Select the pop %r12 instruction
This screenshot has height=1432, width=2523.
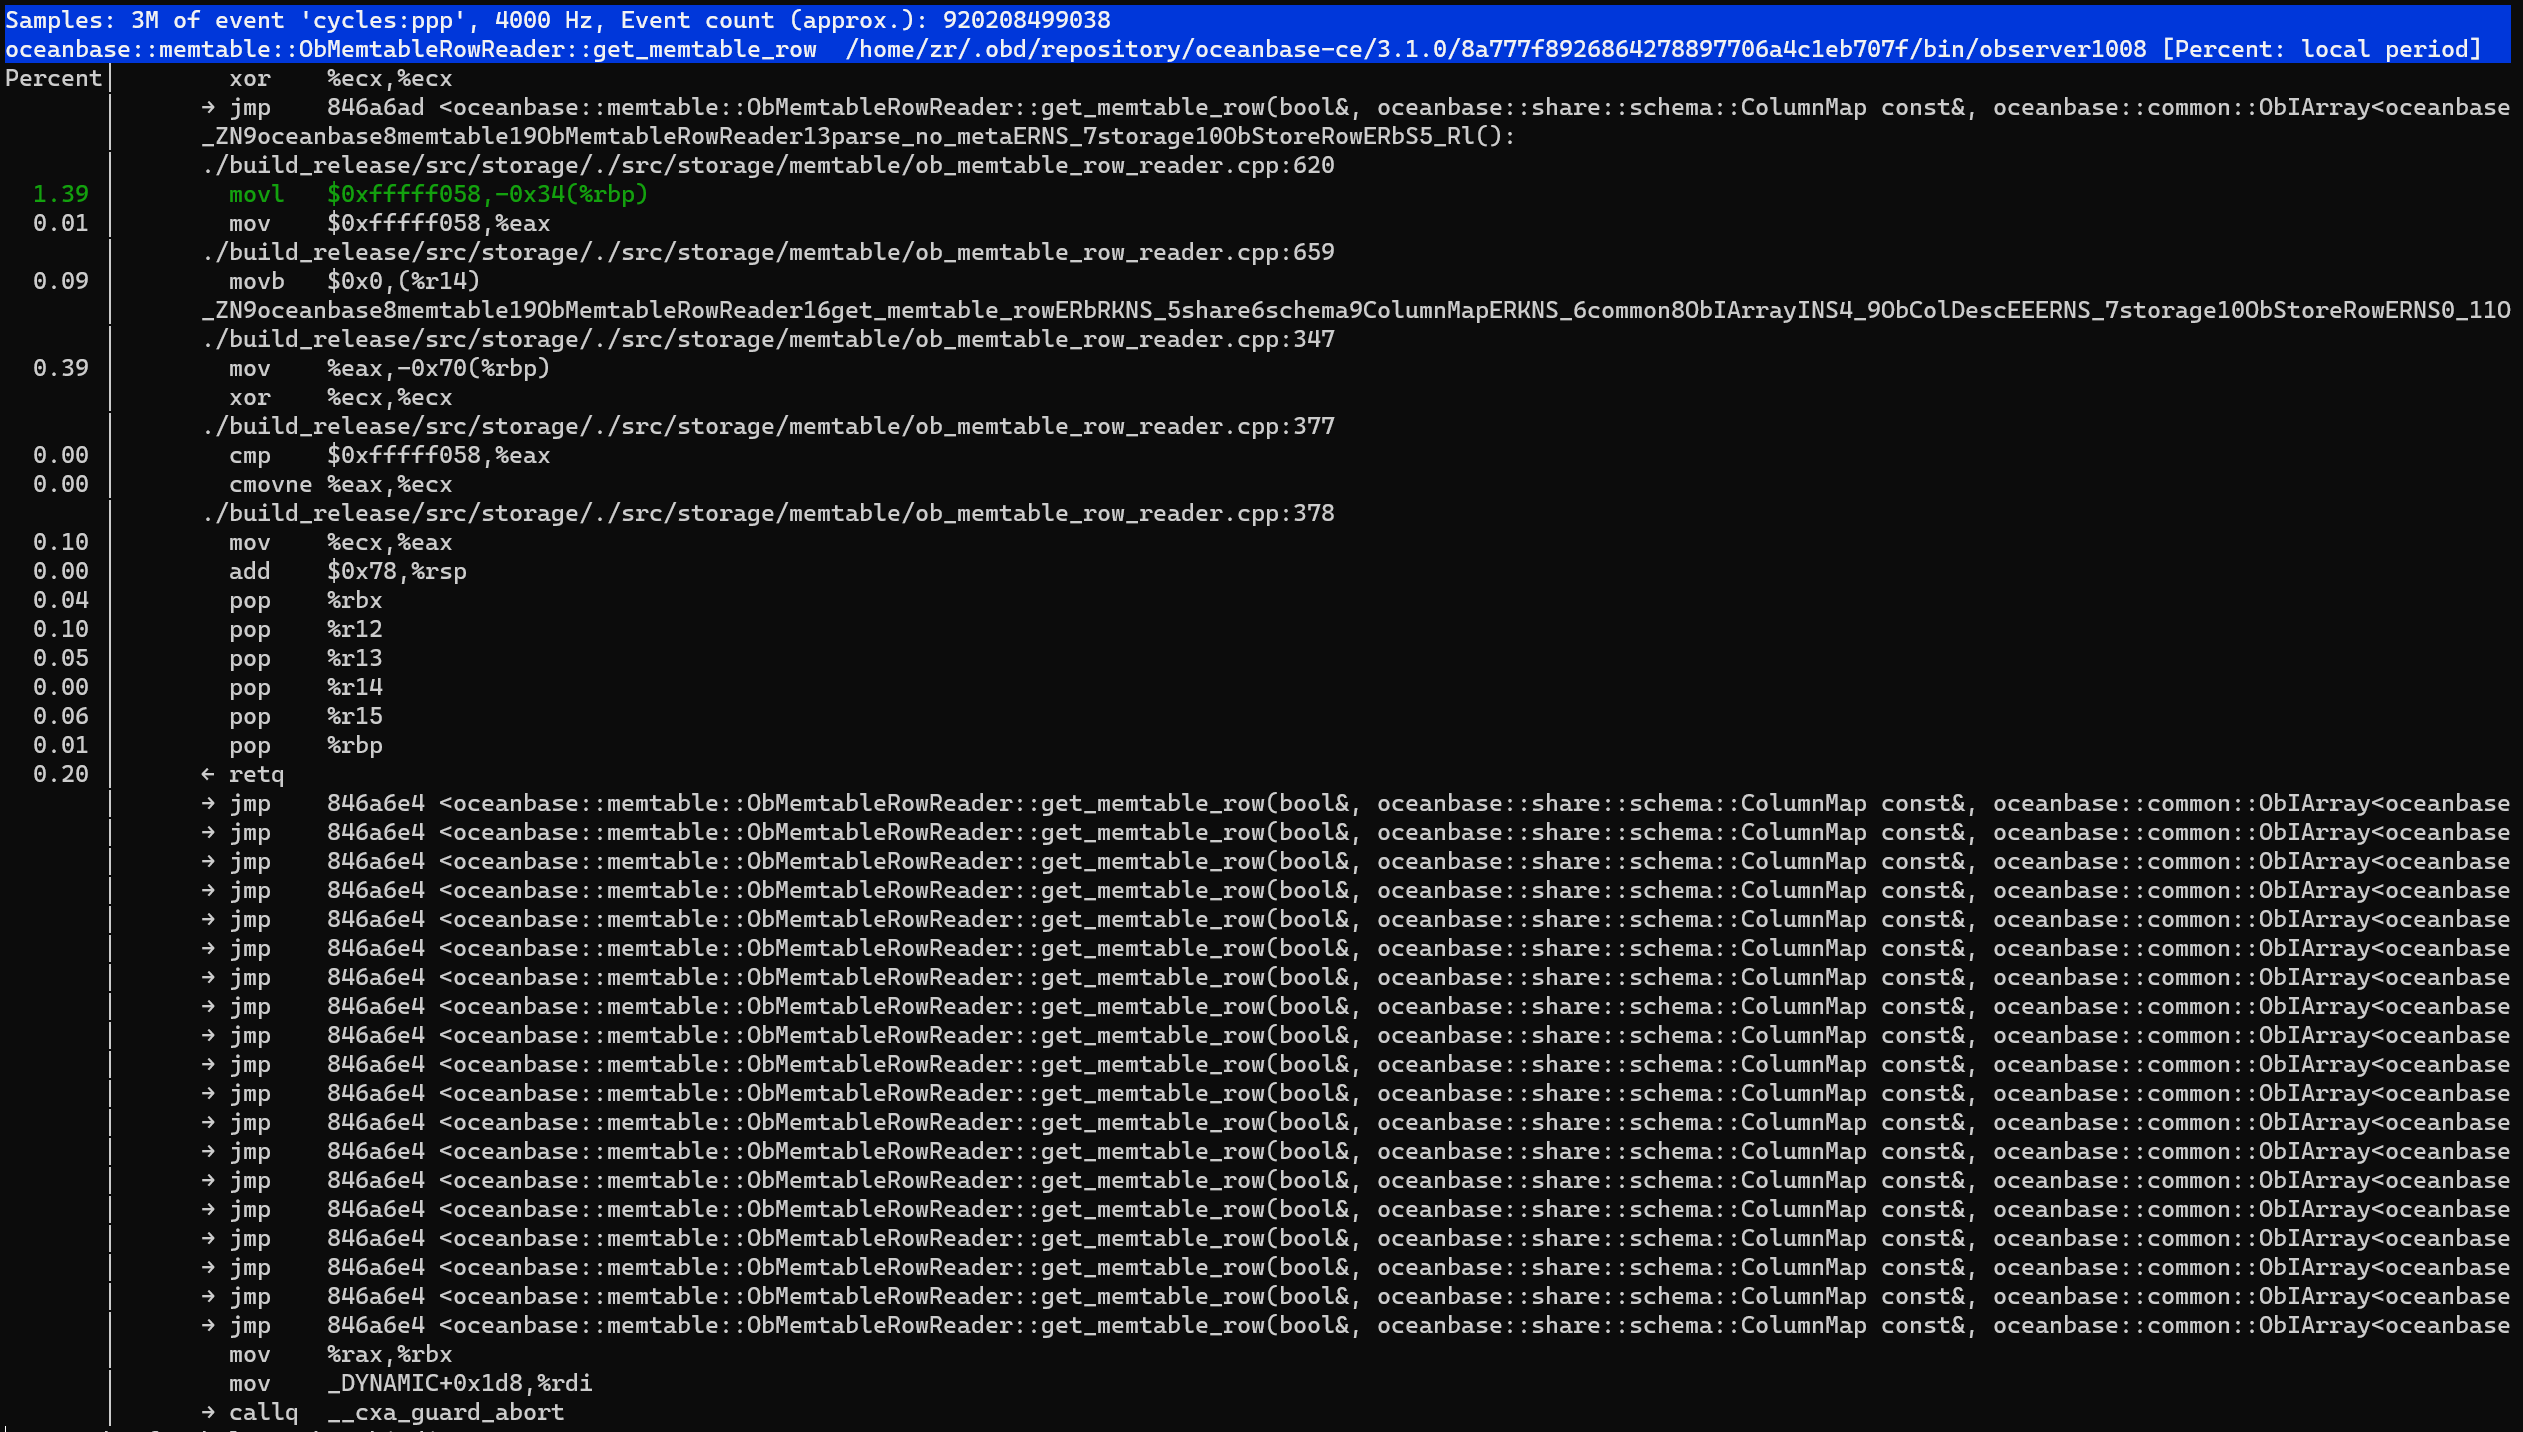click(305, 629)
